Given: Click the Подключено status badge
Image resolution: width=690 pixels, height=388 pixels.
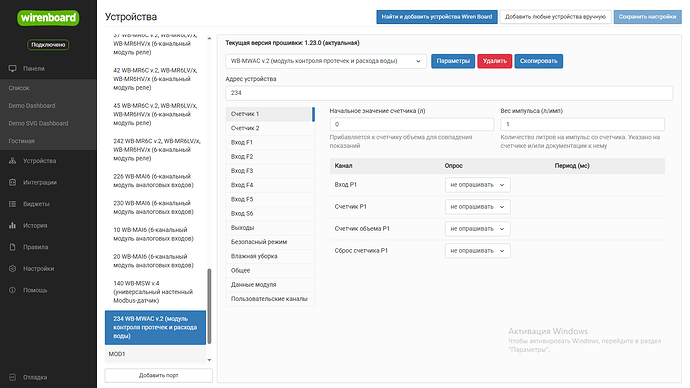Looking at the screenshot, I should point(48,44).
